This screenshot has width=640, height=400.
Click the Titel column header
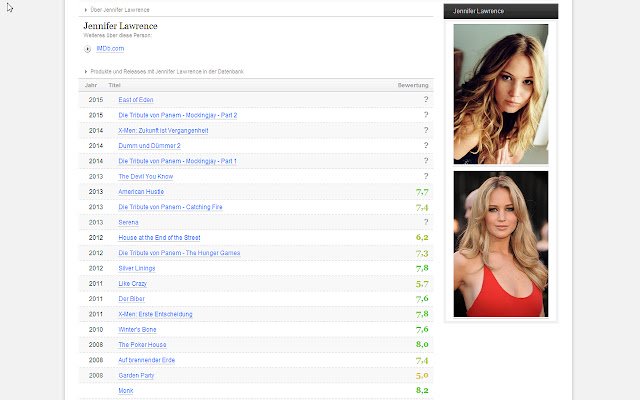pos(114,85)
